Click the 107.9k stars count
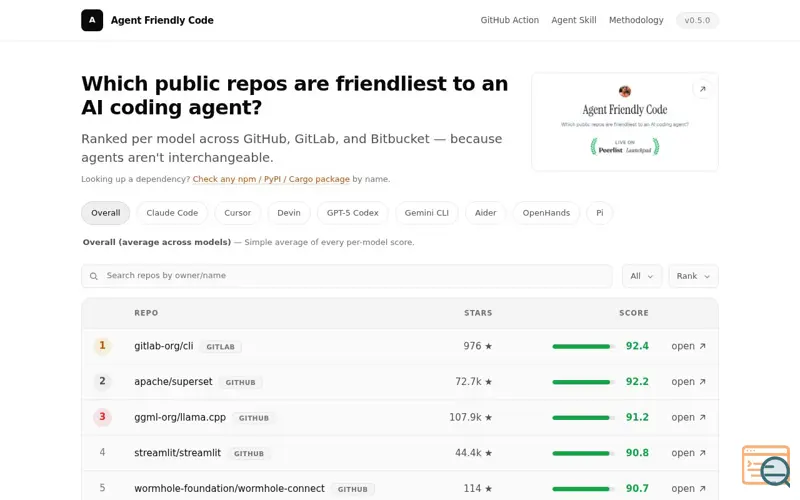The height and width of the screenshot is (500, 800). pyautogui.click(x=465, y=417)
